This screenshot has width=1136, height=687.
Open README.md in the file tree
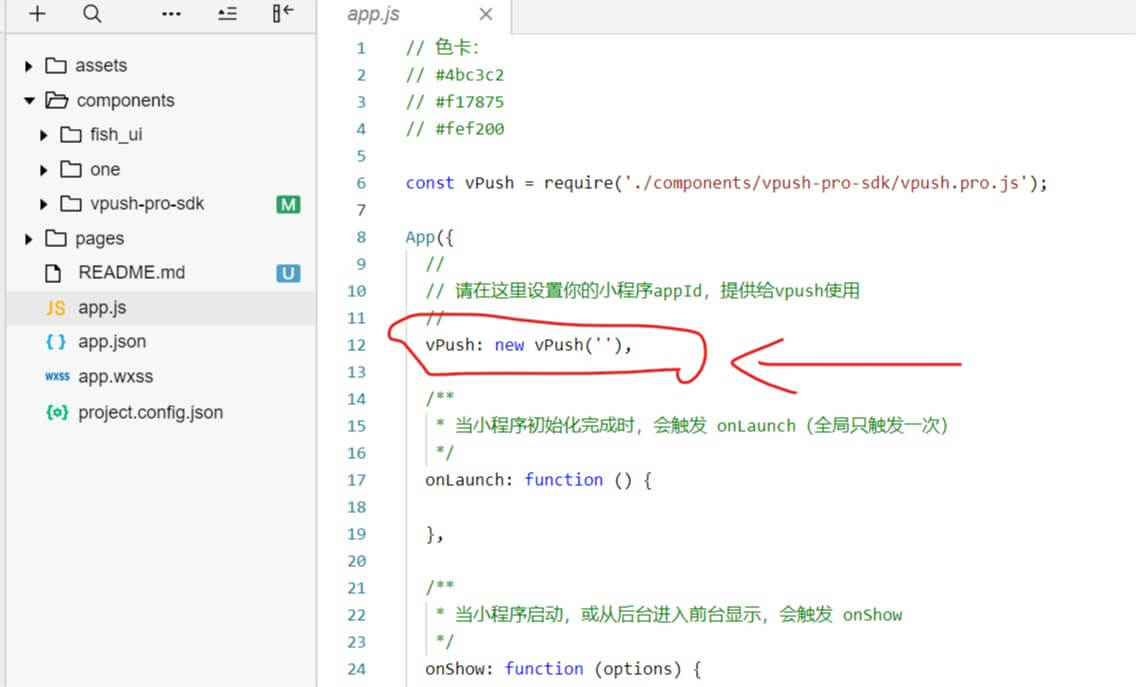coord(132,272)
